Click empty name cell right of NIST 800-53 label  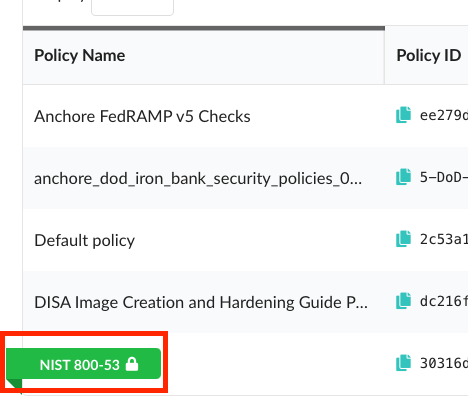[273, 364]
